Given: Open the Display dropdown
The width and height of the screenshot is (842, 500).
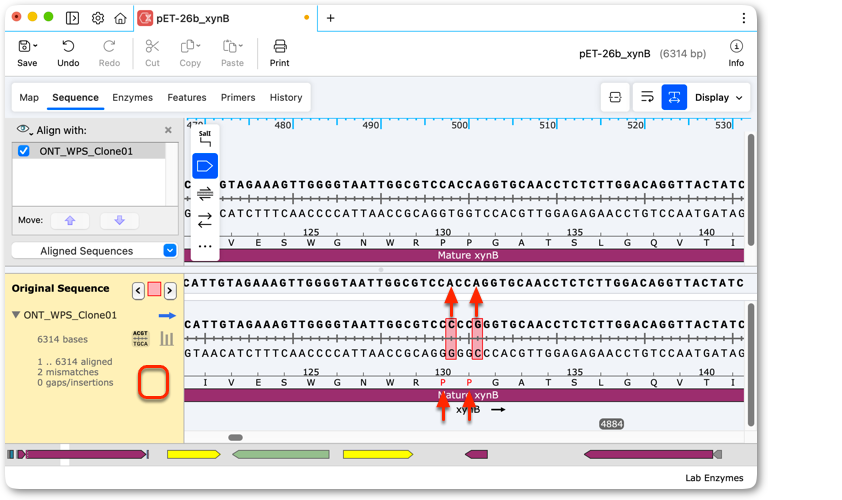Looking at the screenshot, I should (x=718, y=97).
